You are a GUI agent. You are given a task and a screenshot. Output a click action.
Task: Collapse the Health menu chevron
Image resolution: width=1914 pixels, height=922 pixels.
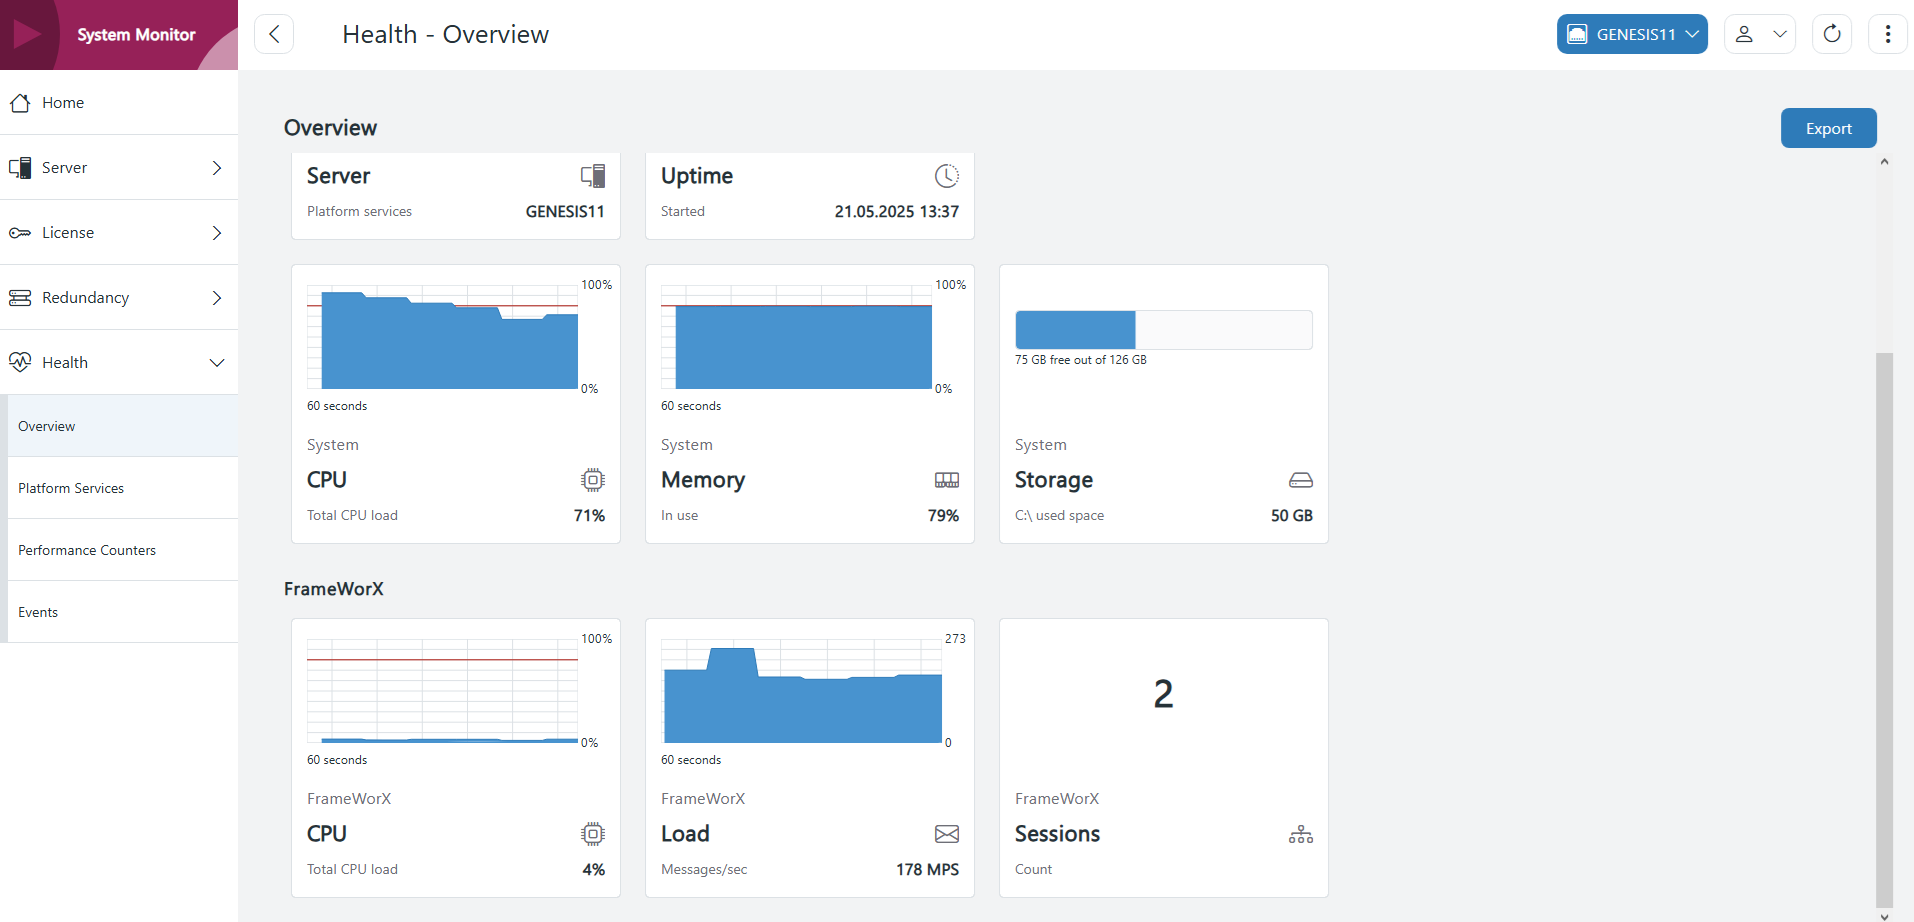(217, 362)
